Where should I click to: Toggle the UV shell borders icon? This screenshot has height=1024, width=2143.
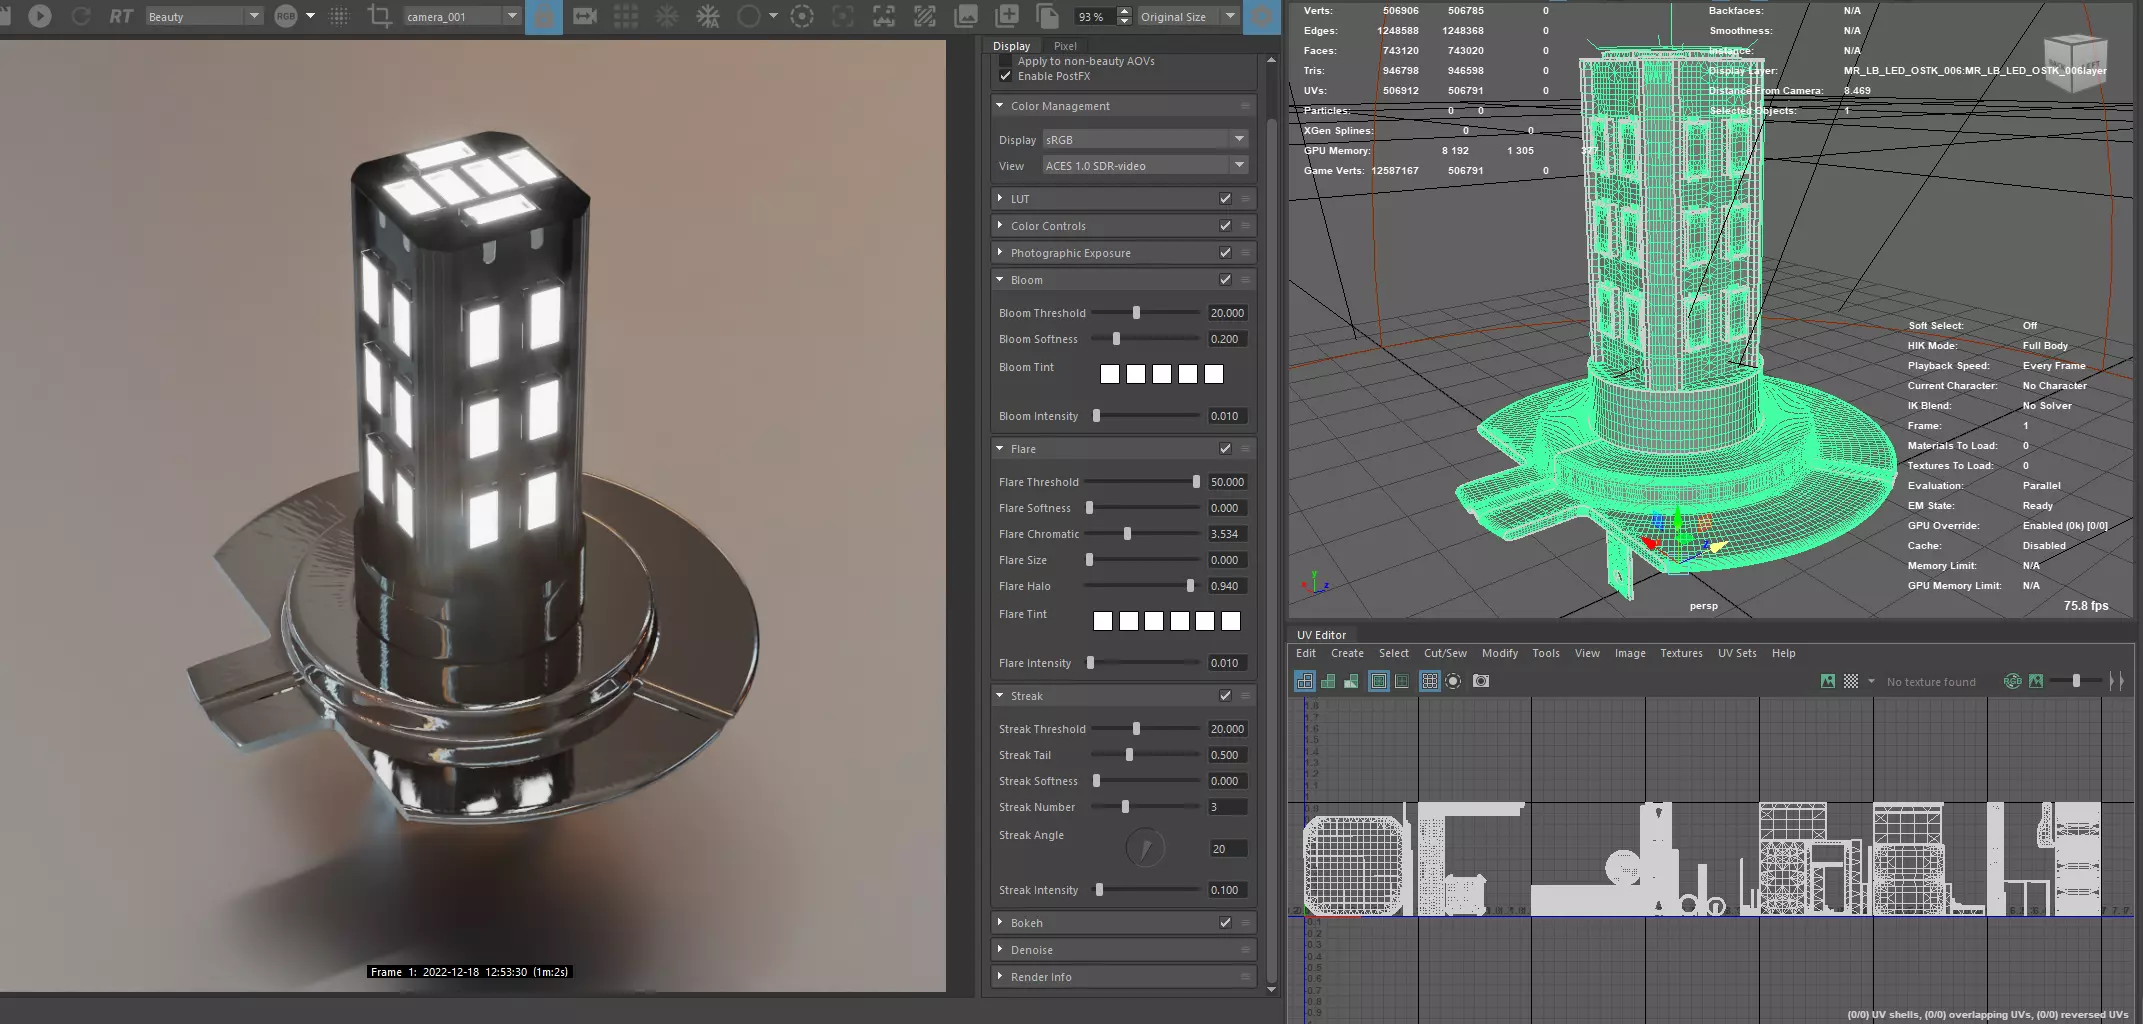click(x=1379, y=681)
